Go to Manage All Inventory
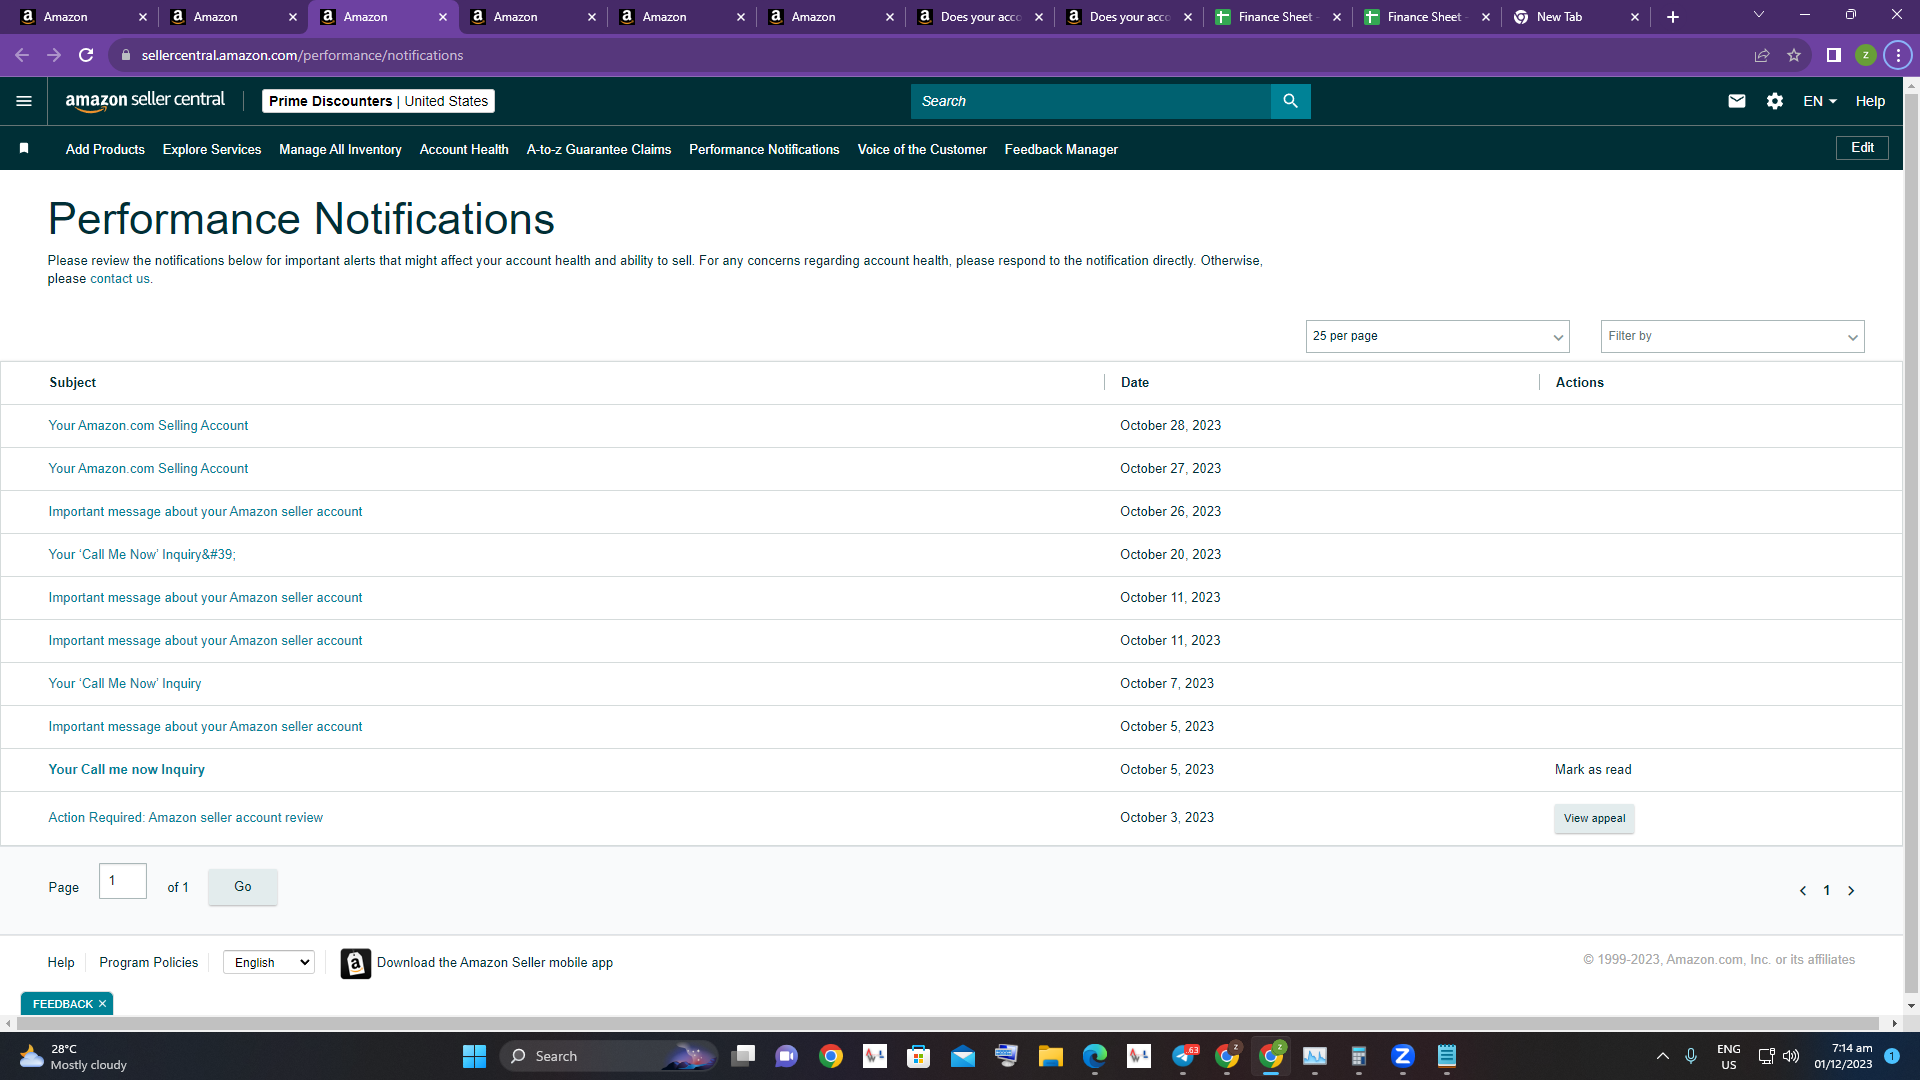 [x=340, y=149]
